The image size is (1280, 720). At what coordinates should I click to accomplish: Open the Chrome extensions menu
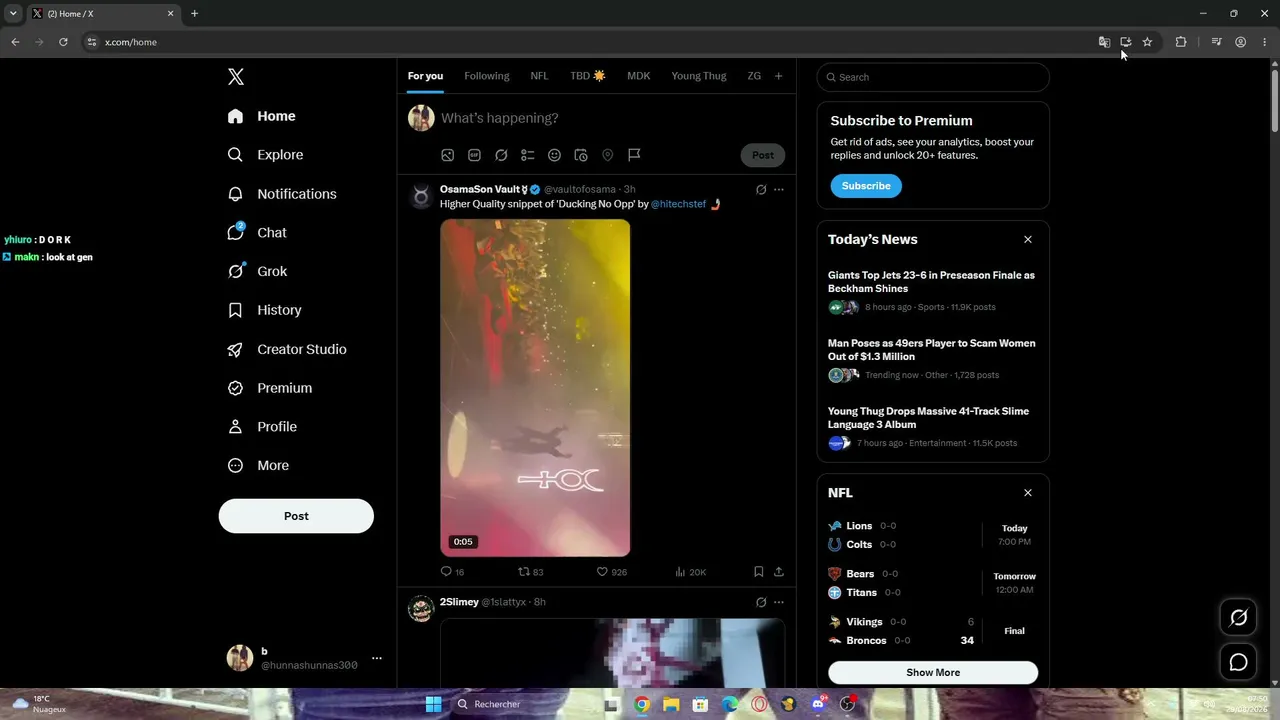1181,42
